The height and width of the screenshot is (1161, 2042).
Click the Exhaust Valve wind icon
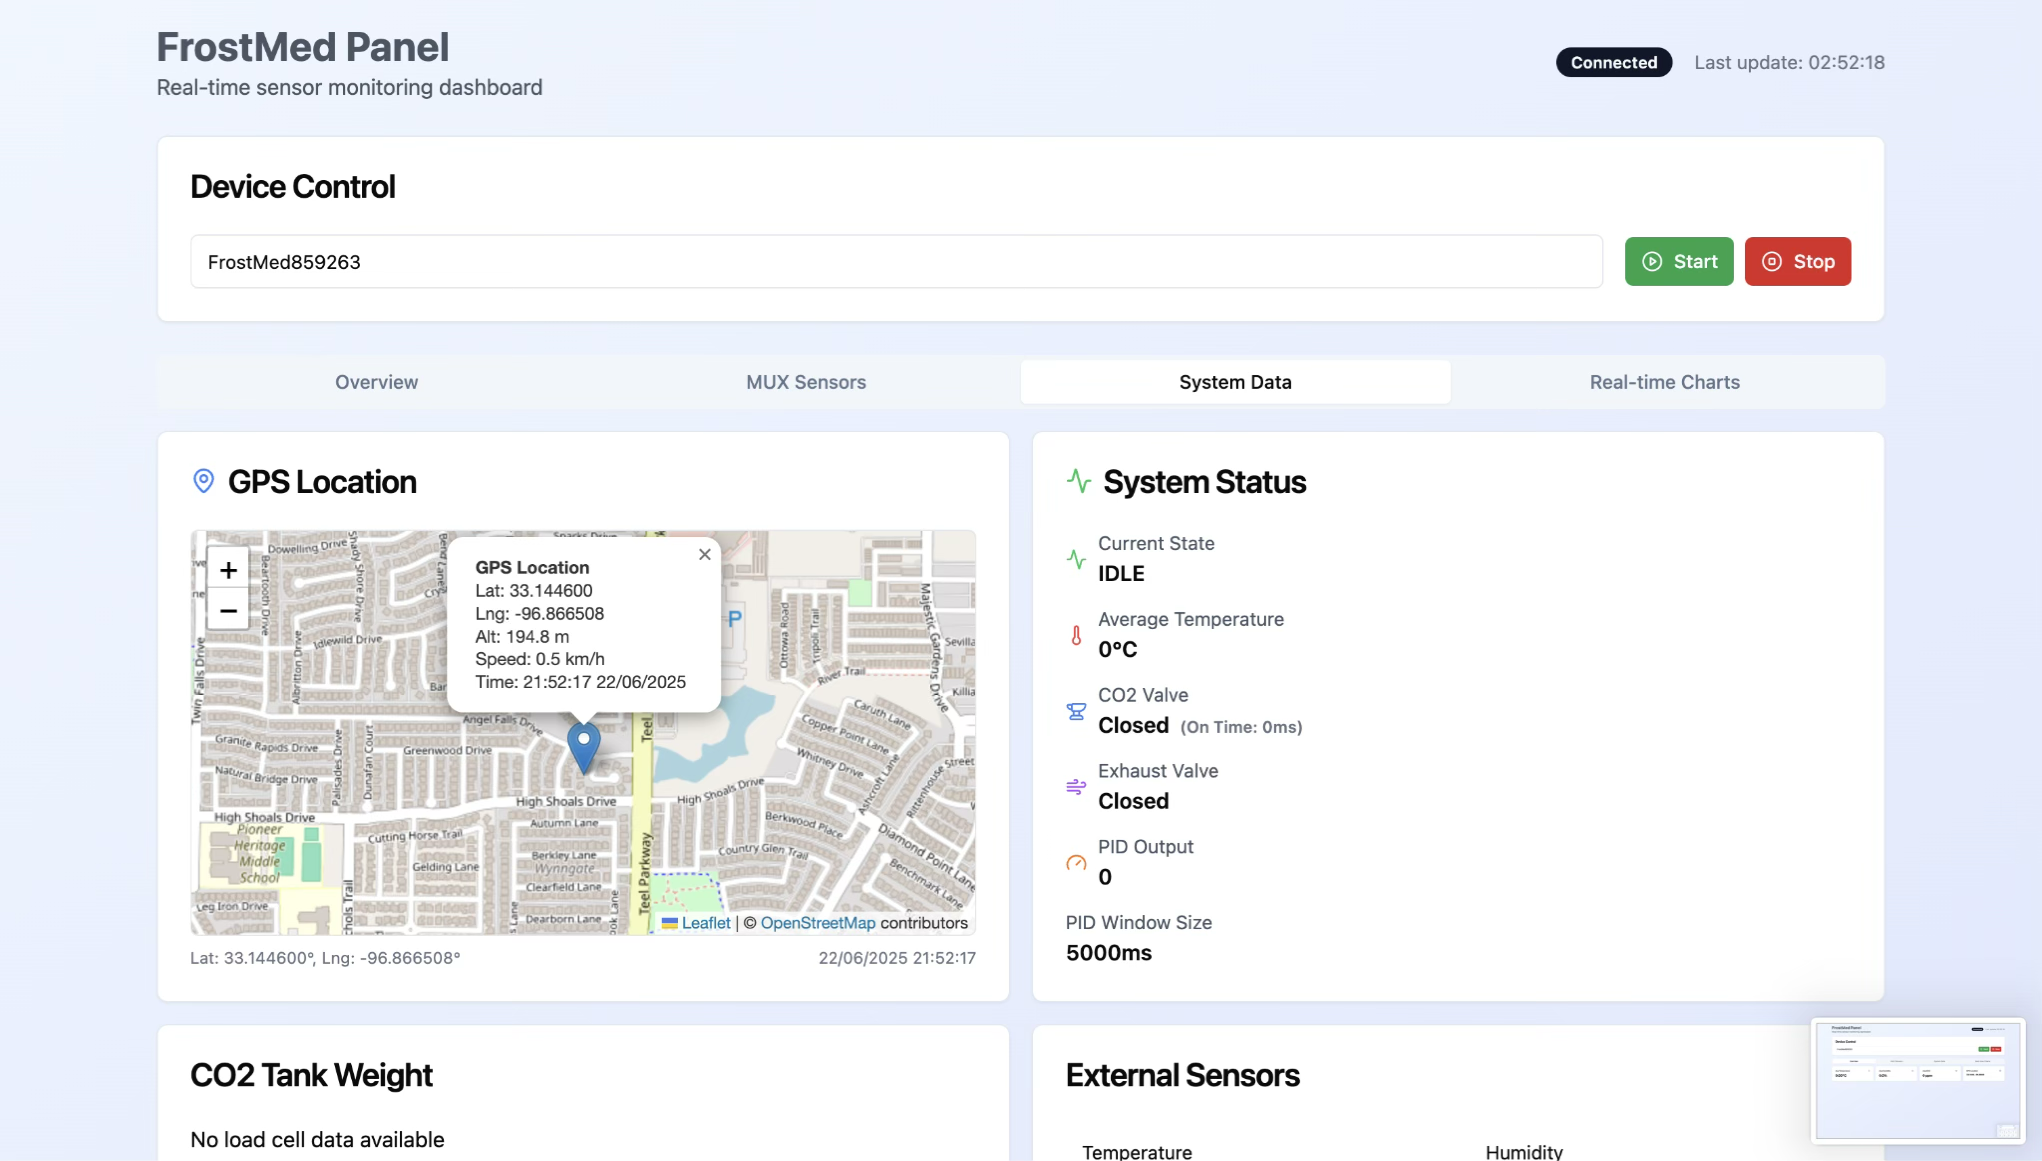1076,787
